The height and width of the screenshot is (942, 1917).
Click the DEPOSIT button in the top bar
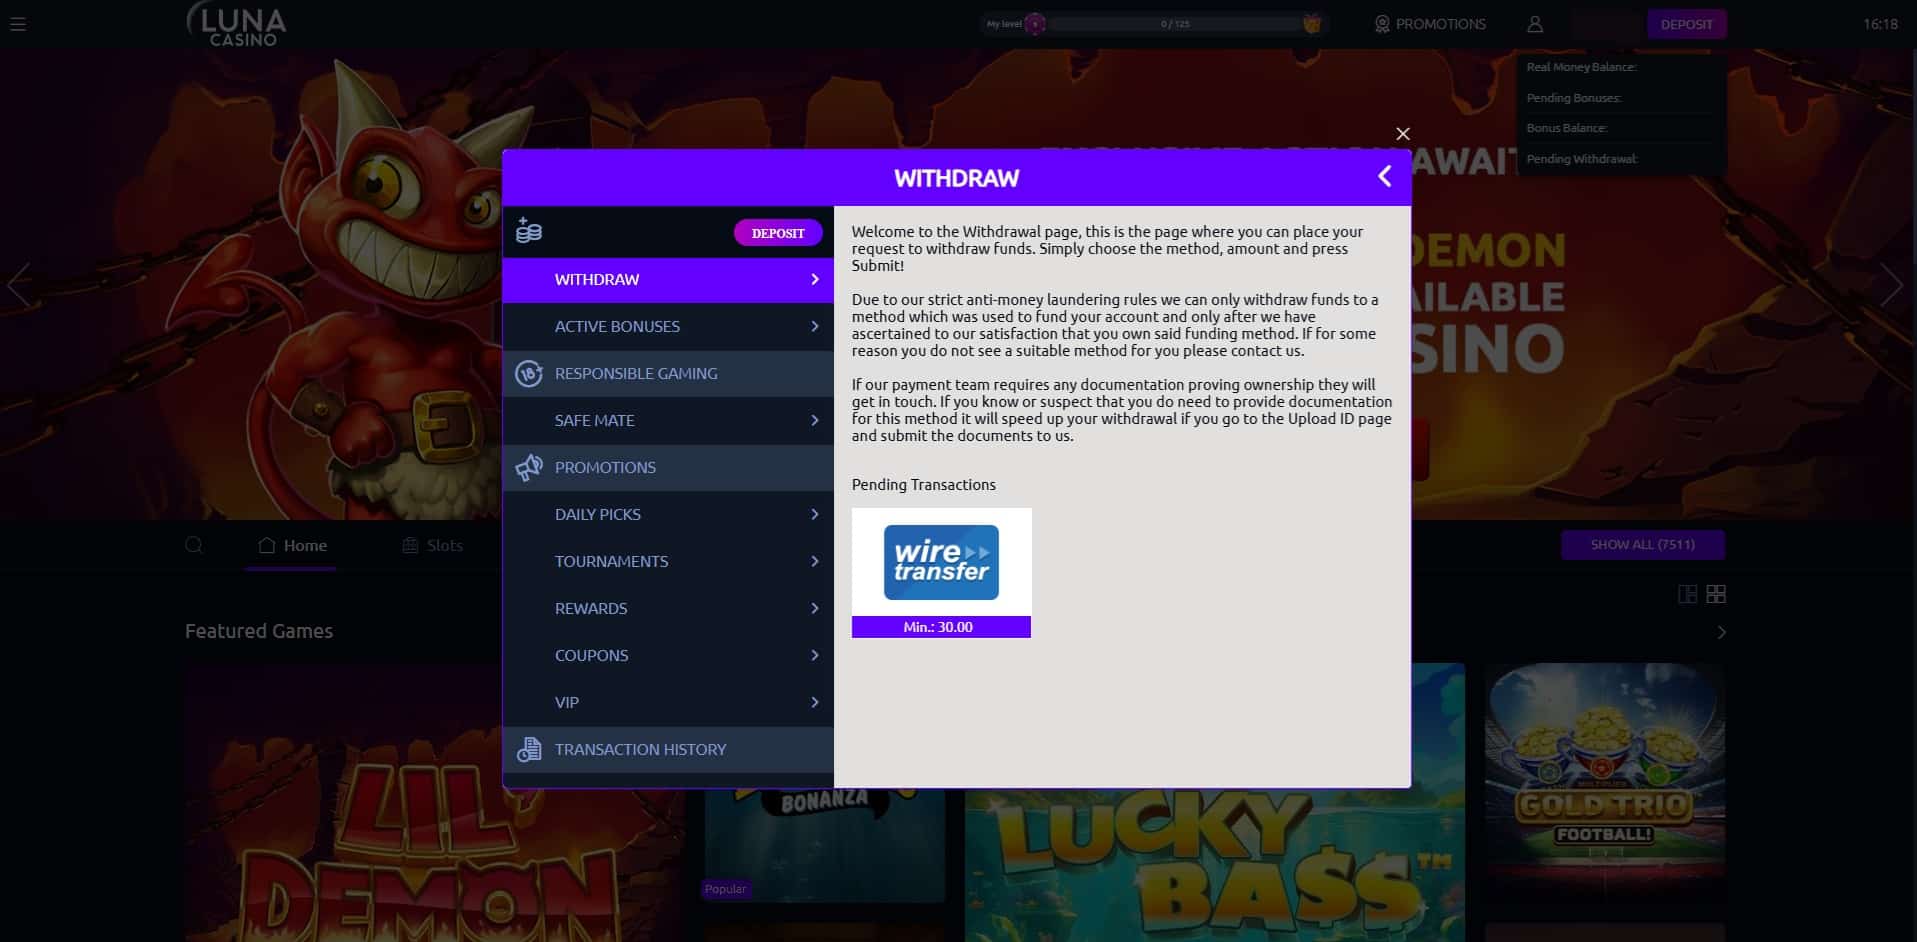click(1686, 24)
